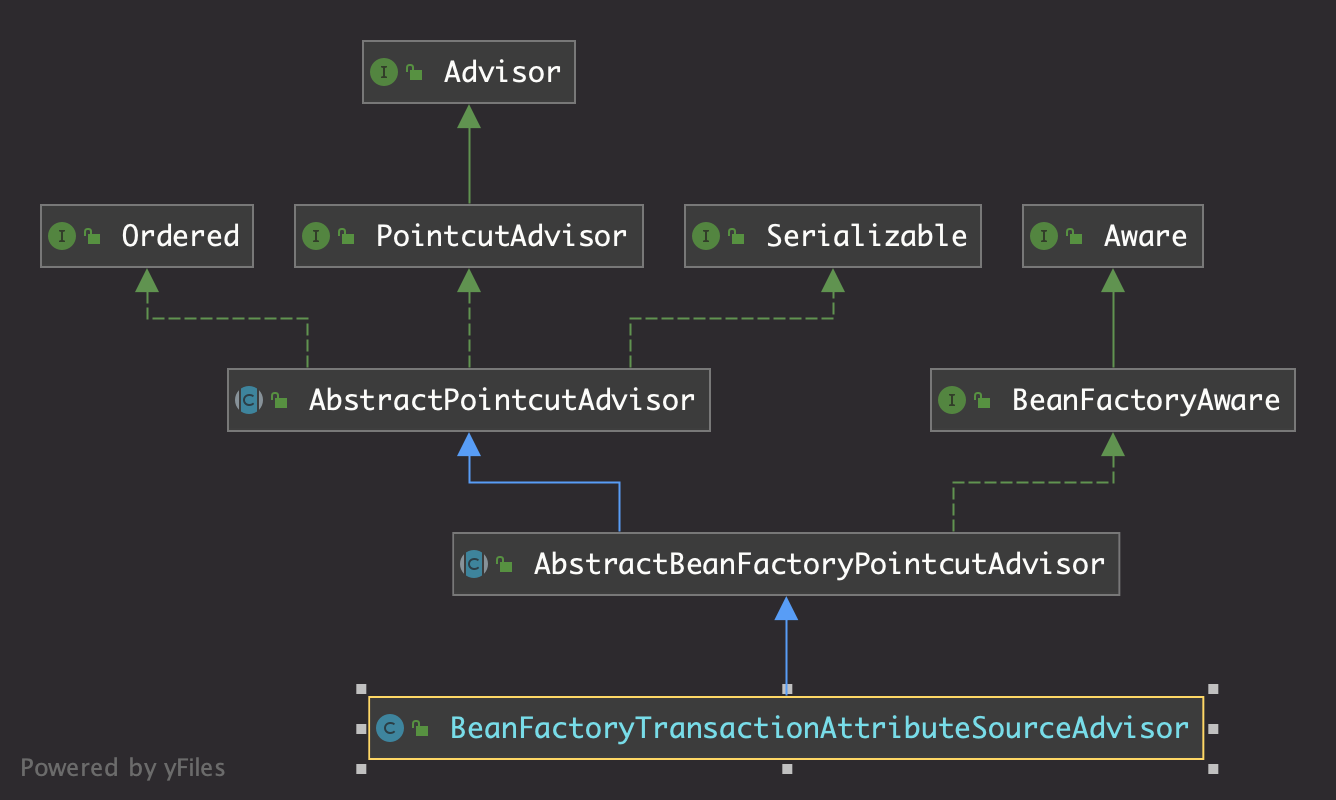
Task: Click the lock icon beside PointcutAdvisor
Action: 347,236
